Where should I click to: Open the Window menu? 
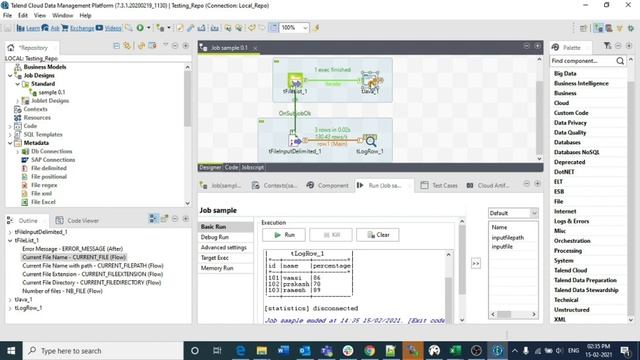(62, 16)
